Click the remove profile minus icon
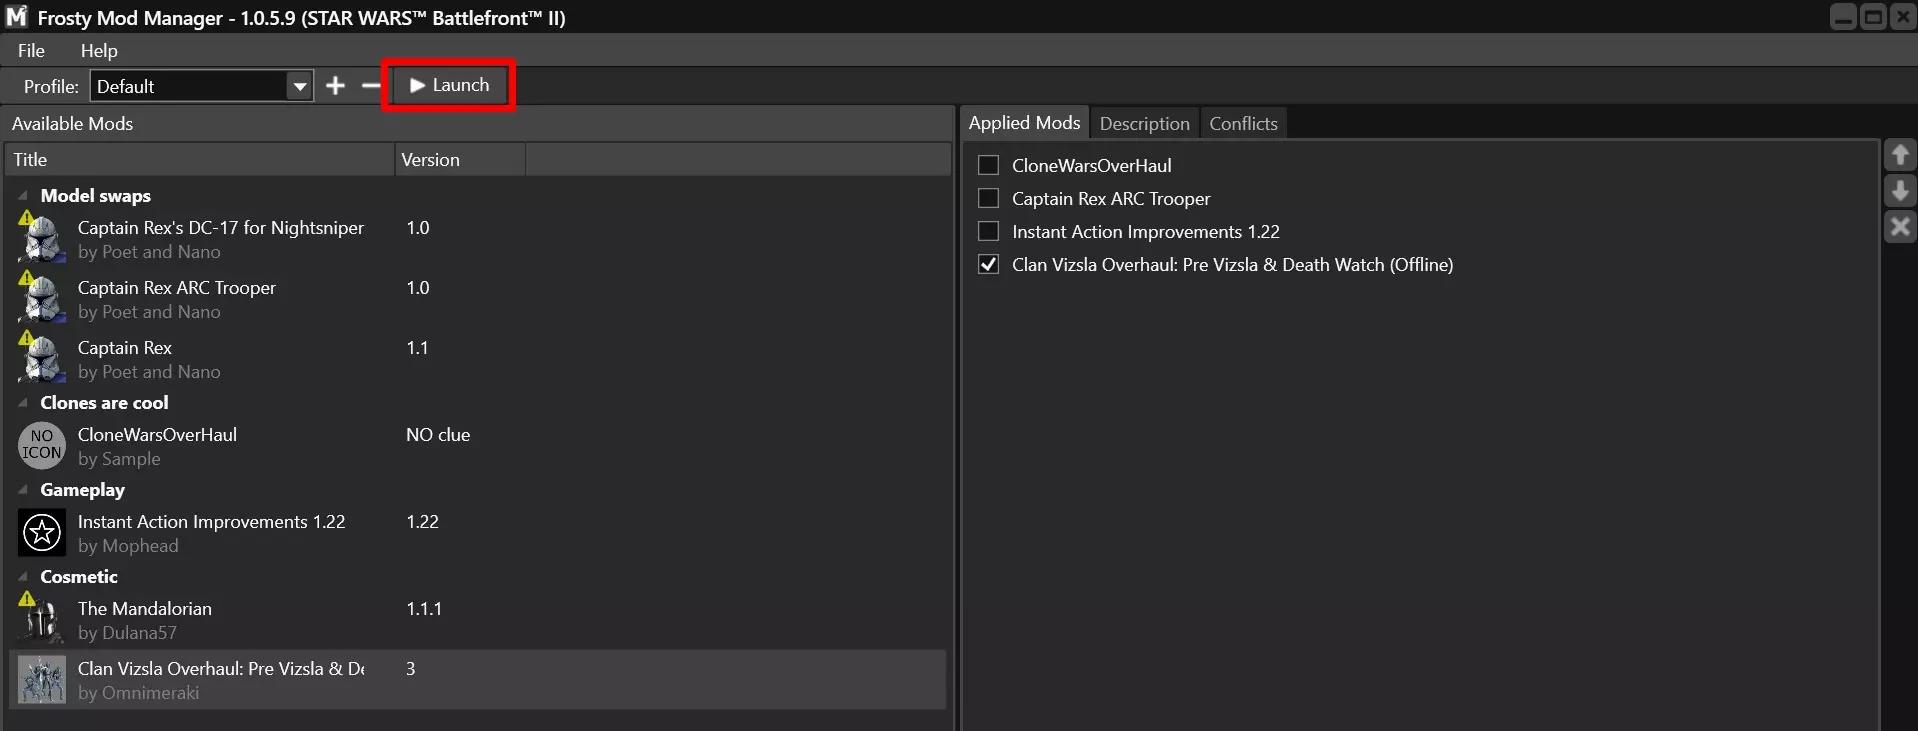This screenshot has width=1918, height=731. [x=370, y=86]
